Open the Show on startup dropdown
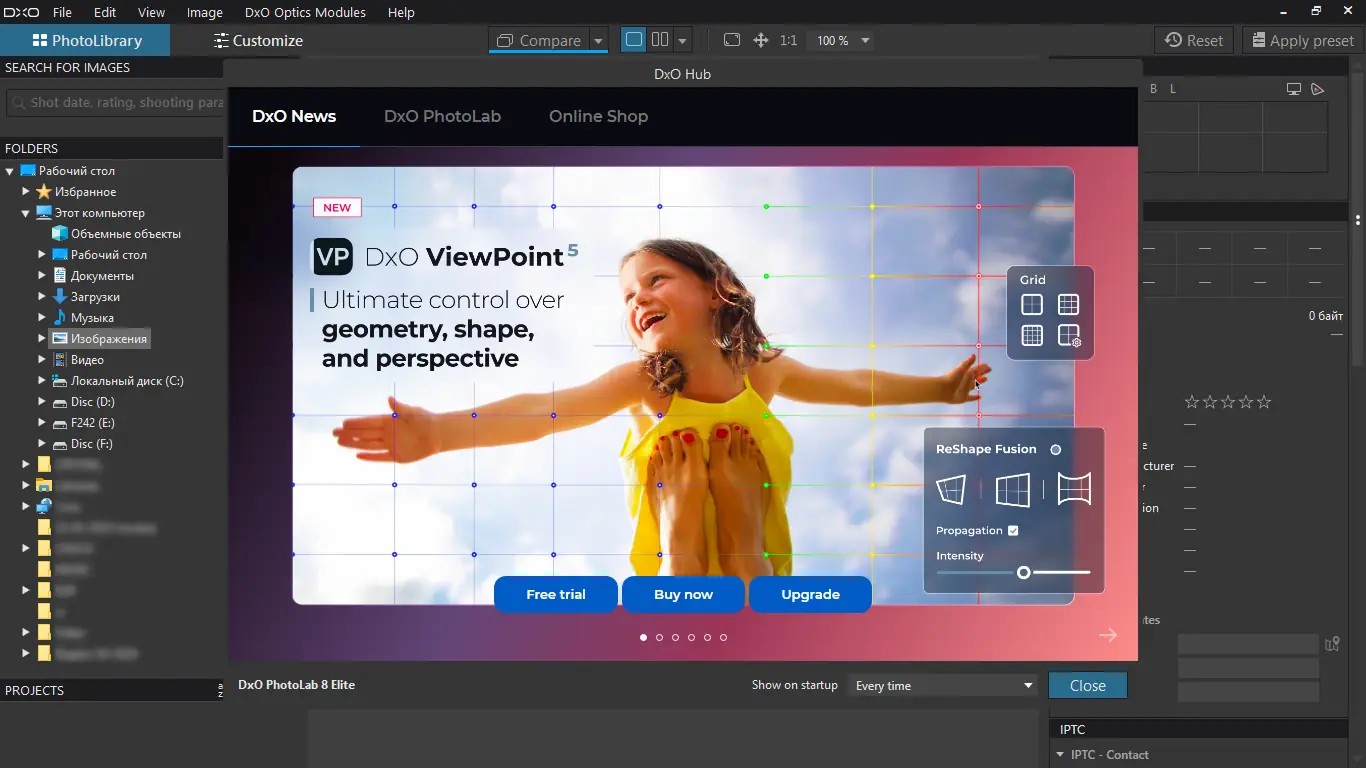1366x768 pixels. (x=943, y=686)
